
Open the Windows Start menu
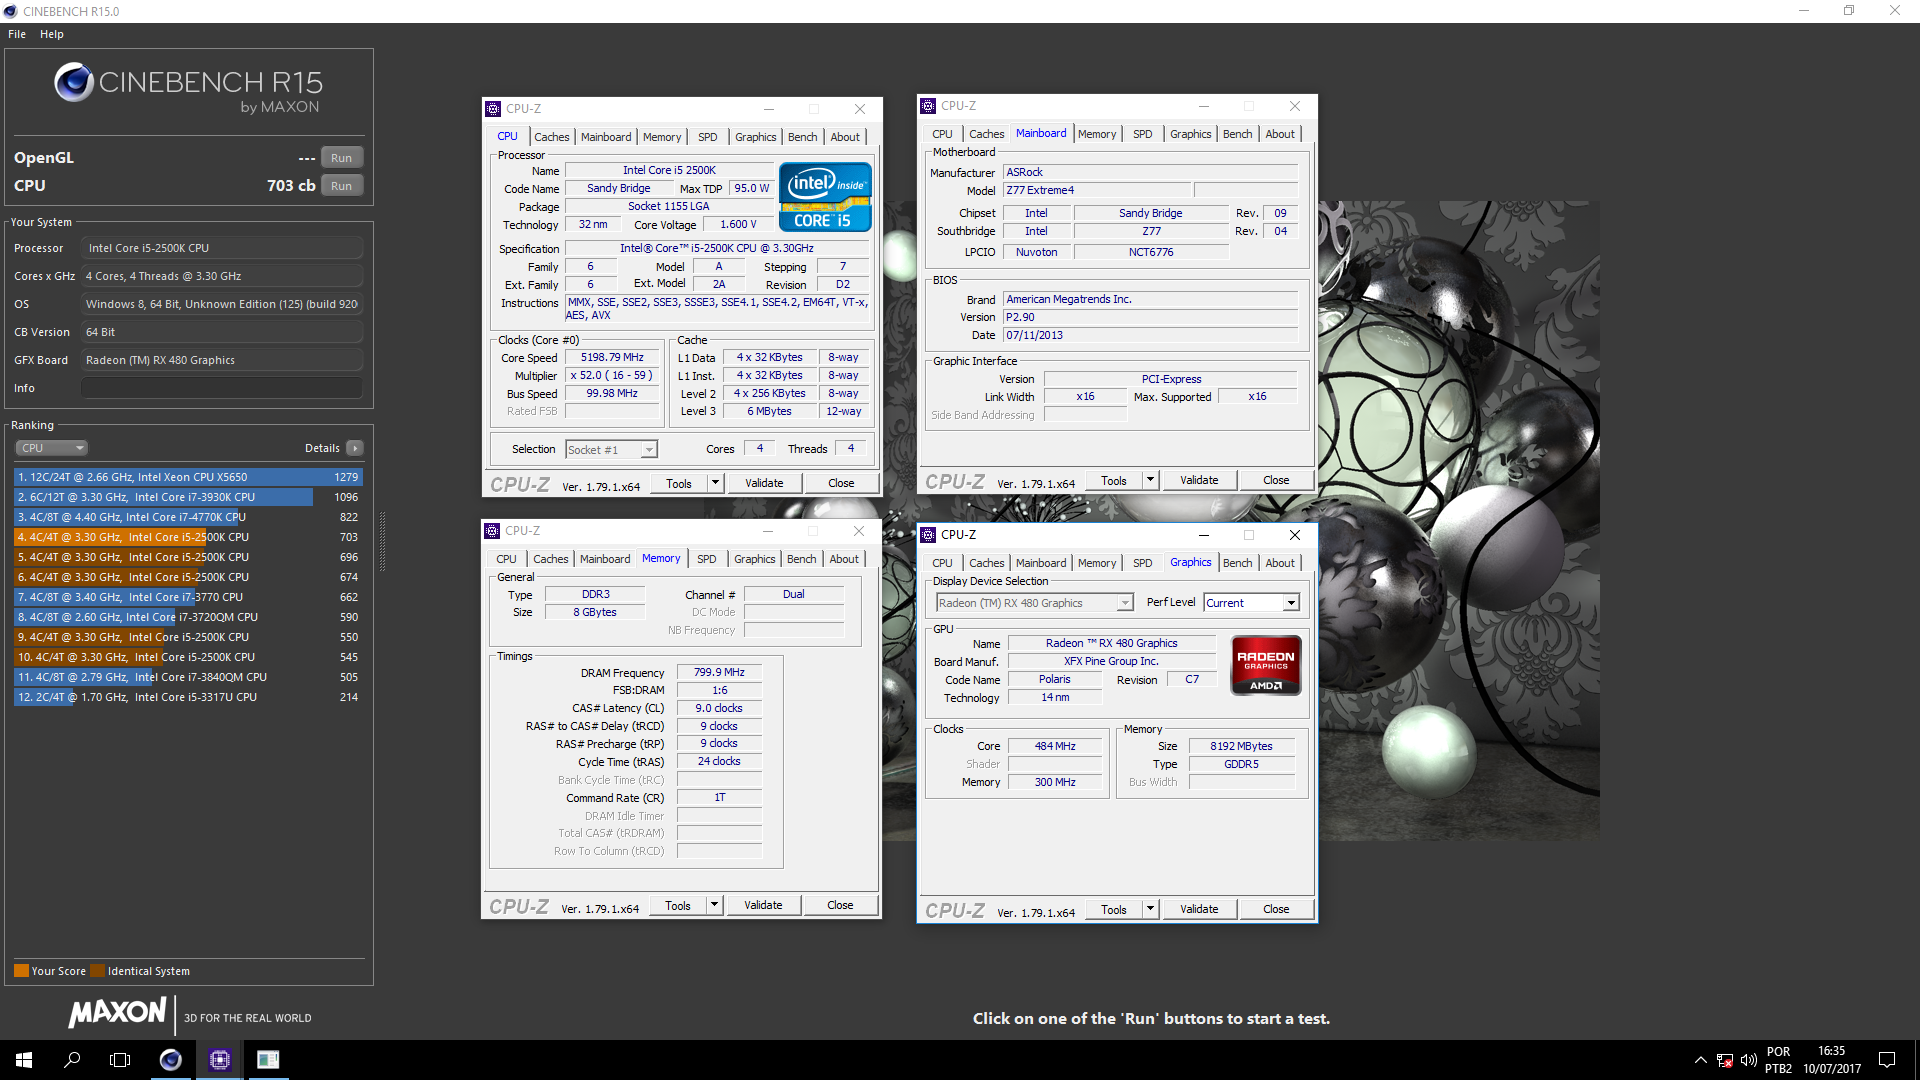coord(24,1060)
